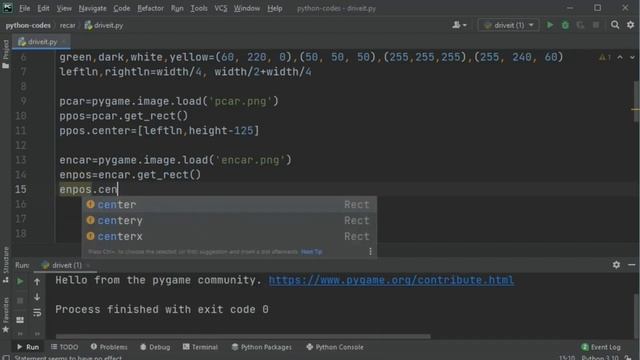Close the driveit.py editor tab
The height and width of the screenshot is (360, 640).
coord(64,42)
